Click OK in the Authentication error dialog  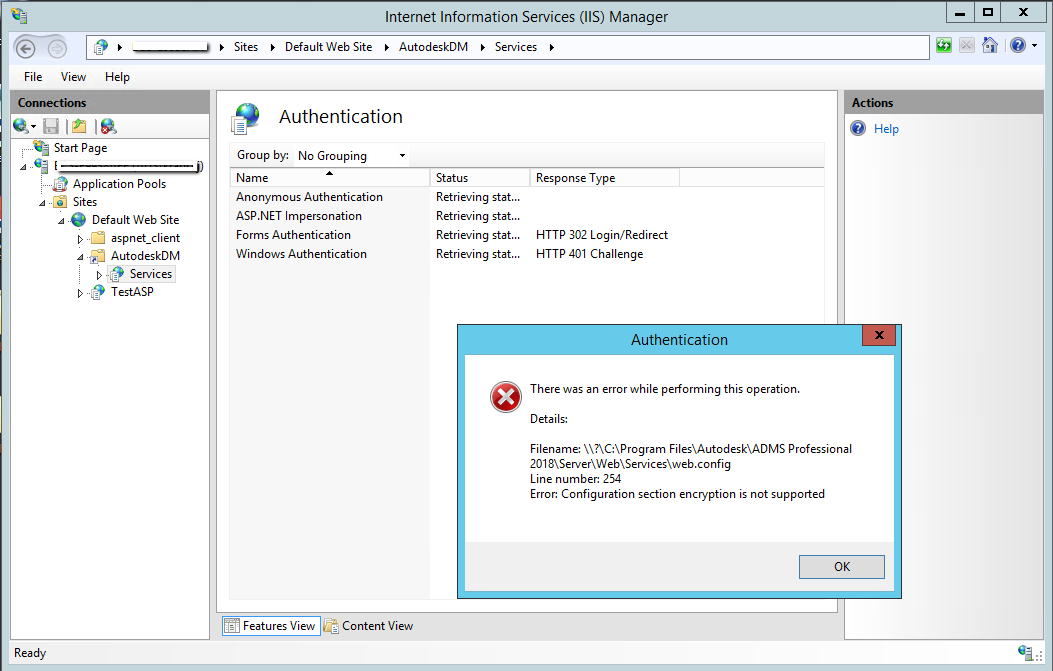841,566
